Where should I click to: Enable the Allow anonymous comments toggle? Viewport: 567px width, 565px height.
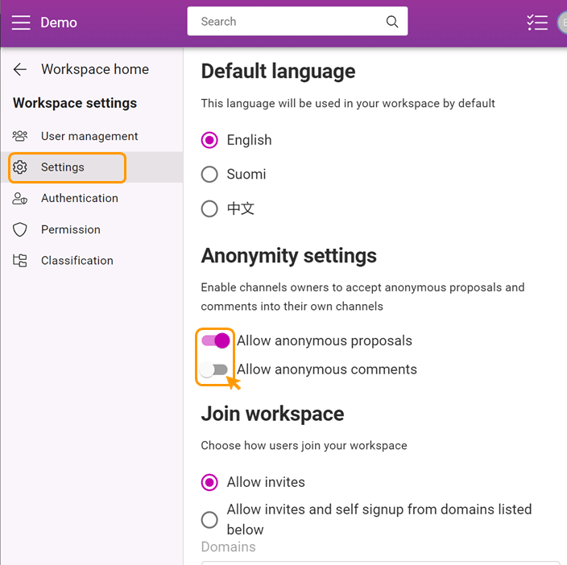tap(214, 370)
